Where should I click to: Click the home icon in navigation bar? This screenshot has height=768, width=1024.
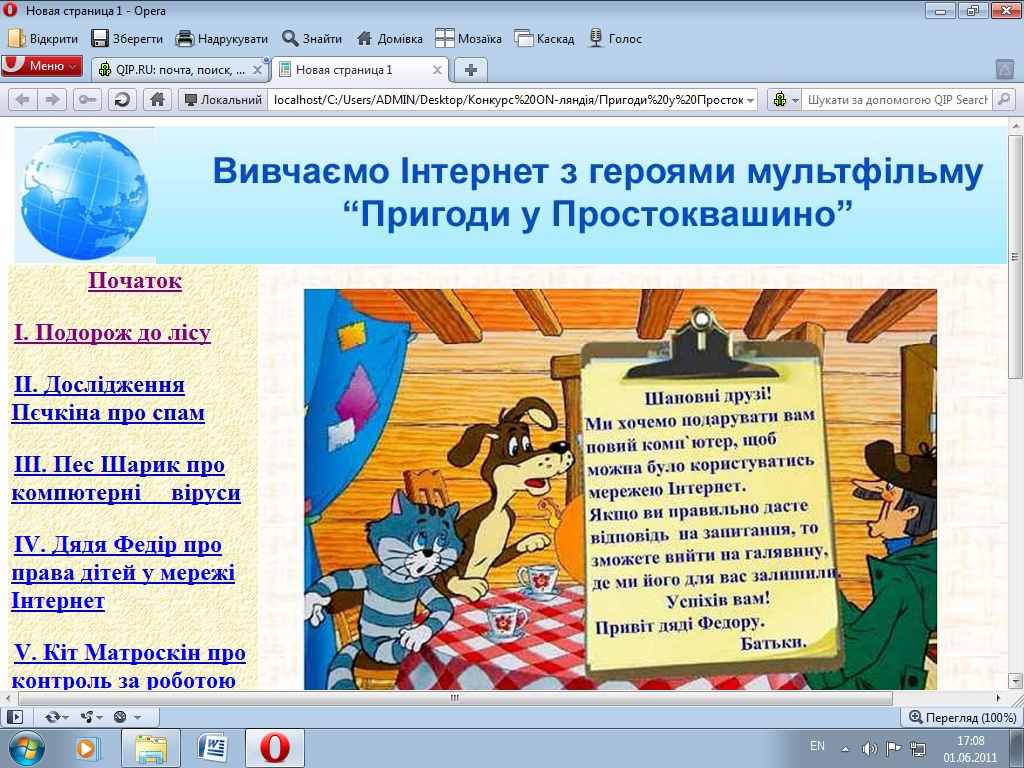[157, 100]
